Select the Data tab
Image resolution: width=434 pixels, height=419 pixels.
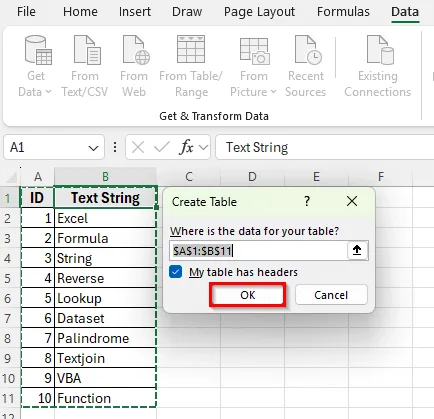405,12
